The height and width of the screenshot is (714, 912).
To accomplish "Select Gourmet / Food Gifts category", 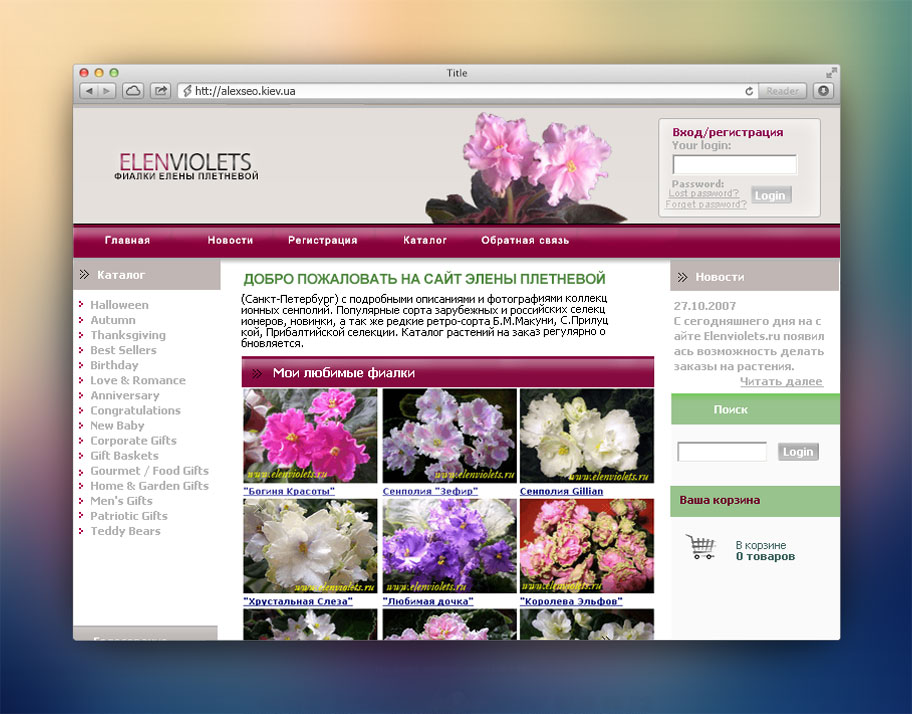I will (x=149, y=471).
